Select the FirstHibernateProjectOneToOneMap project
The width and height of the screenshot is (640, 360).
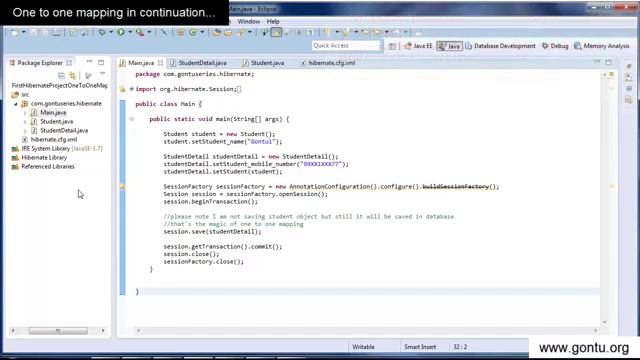click(59, 85)
